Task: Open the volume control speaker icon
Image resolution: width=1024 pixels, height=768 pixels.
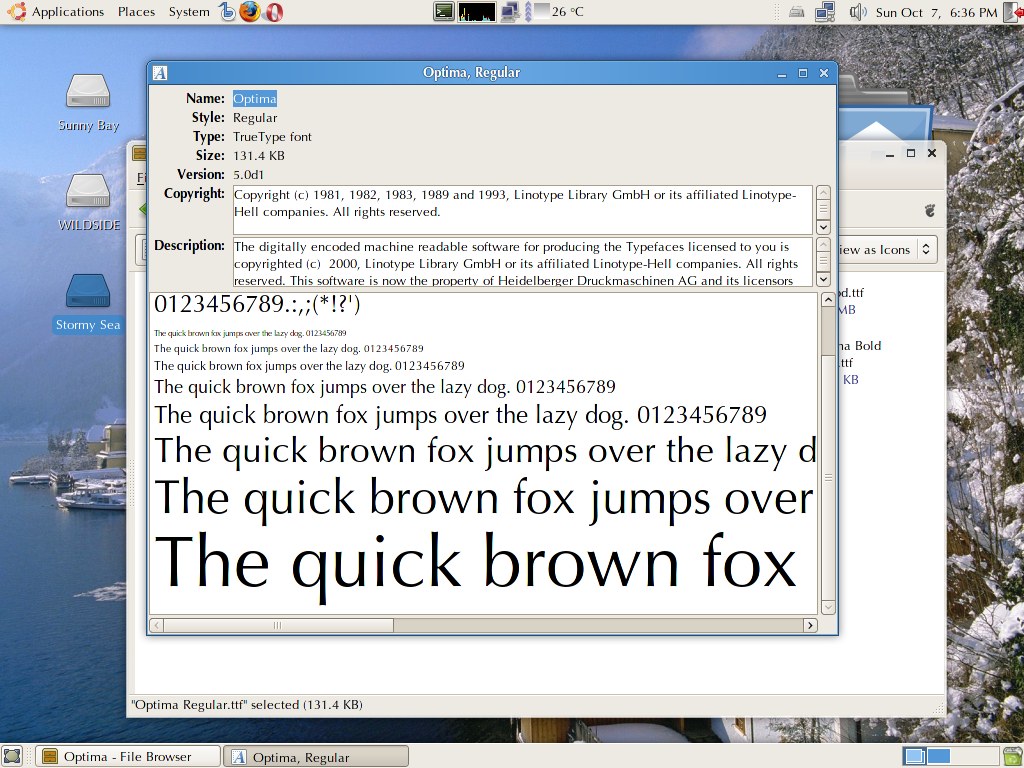Action: tap(857, 12)
